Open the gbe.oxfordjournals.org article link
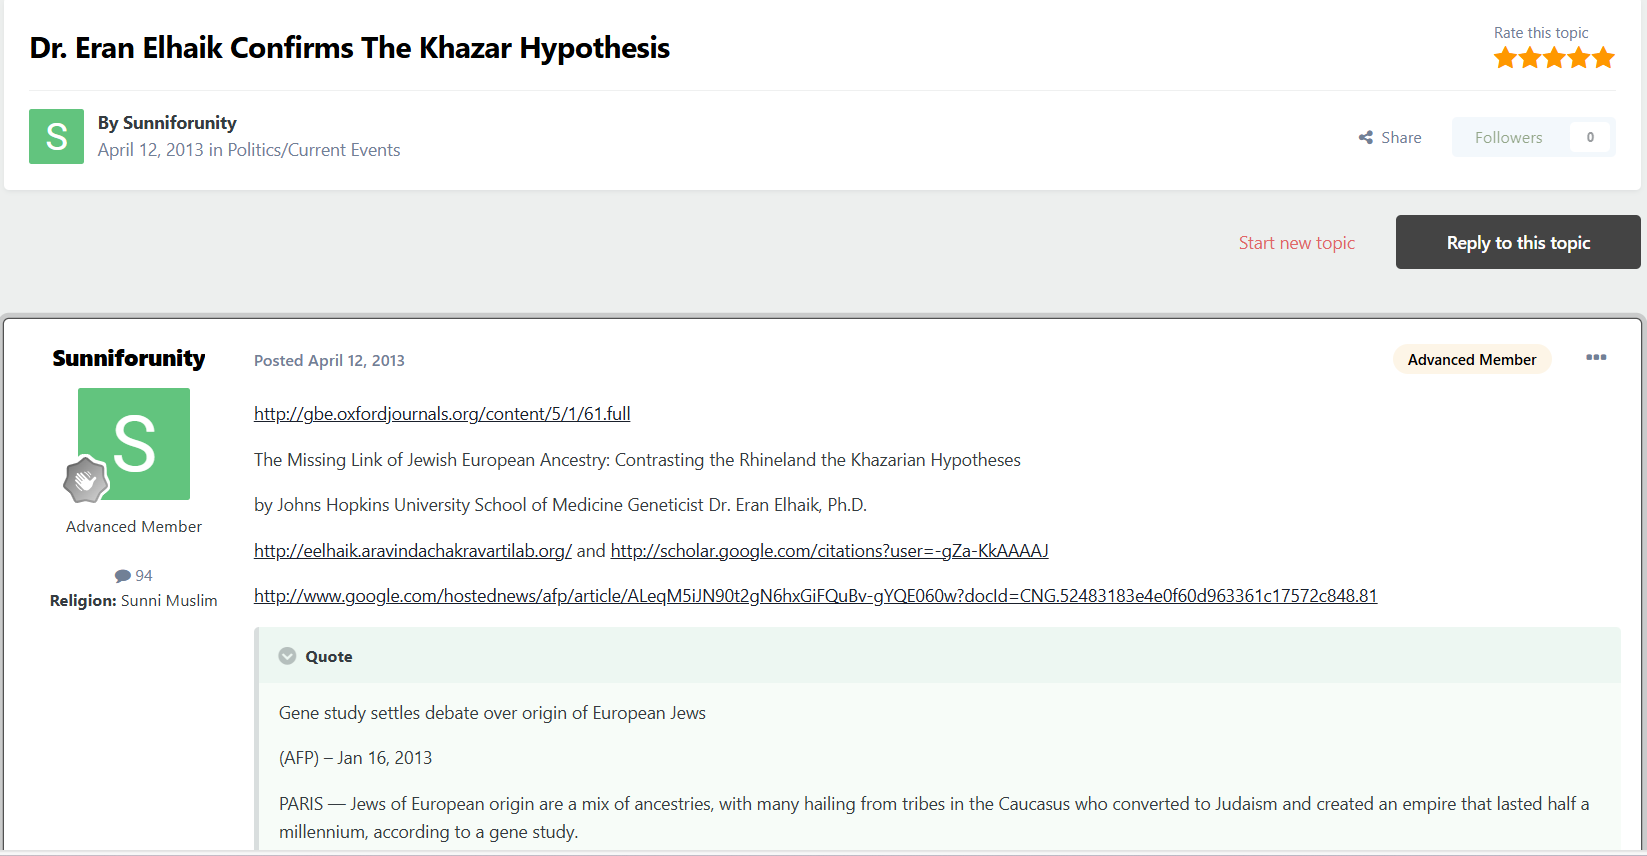Screen dimensions: 1647x856 point(442,414)
